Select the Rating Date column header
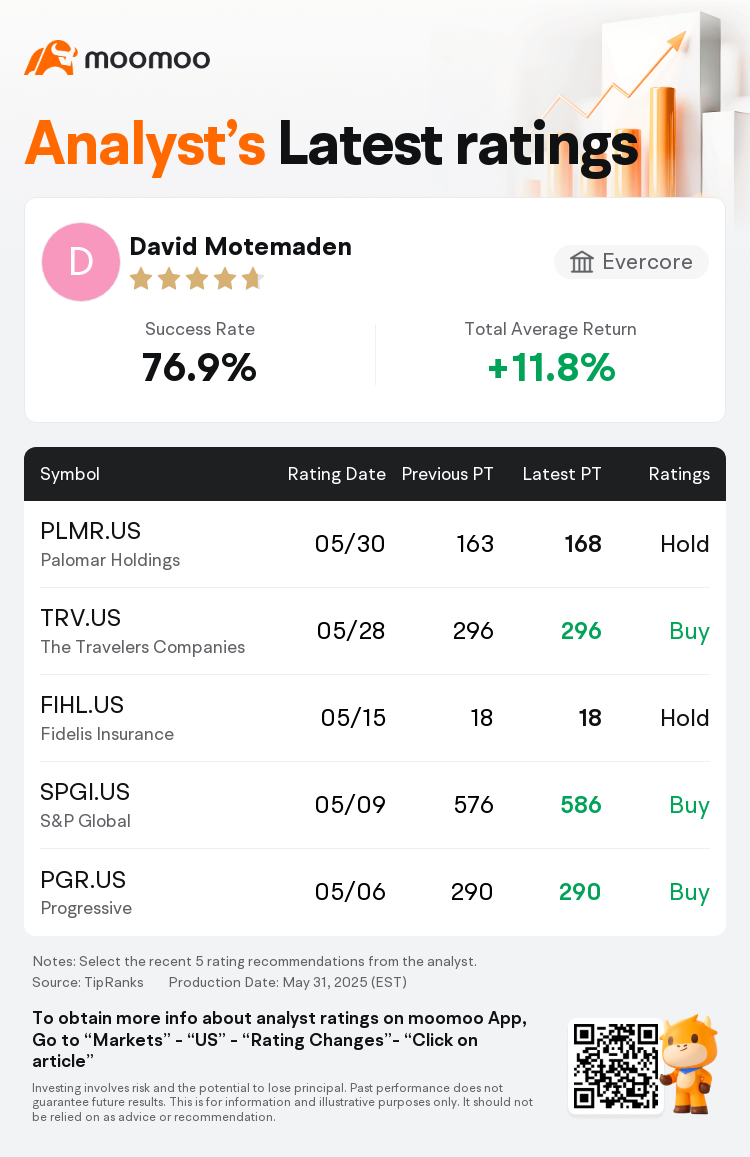The height and width of the screenshot is (1157, 750). (x=337, y=474)
